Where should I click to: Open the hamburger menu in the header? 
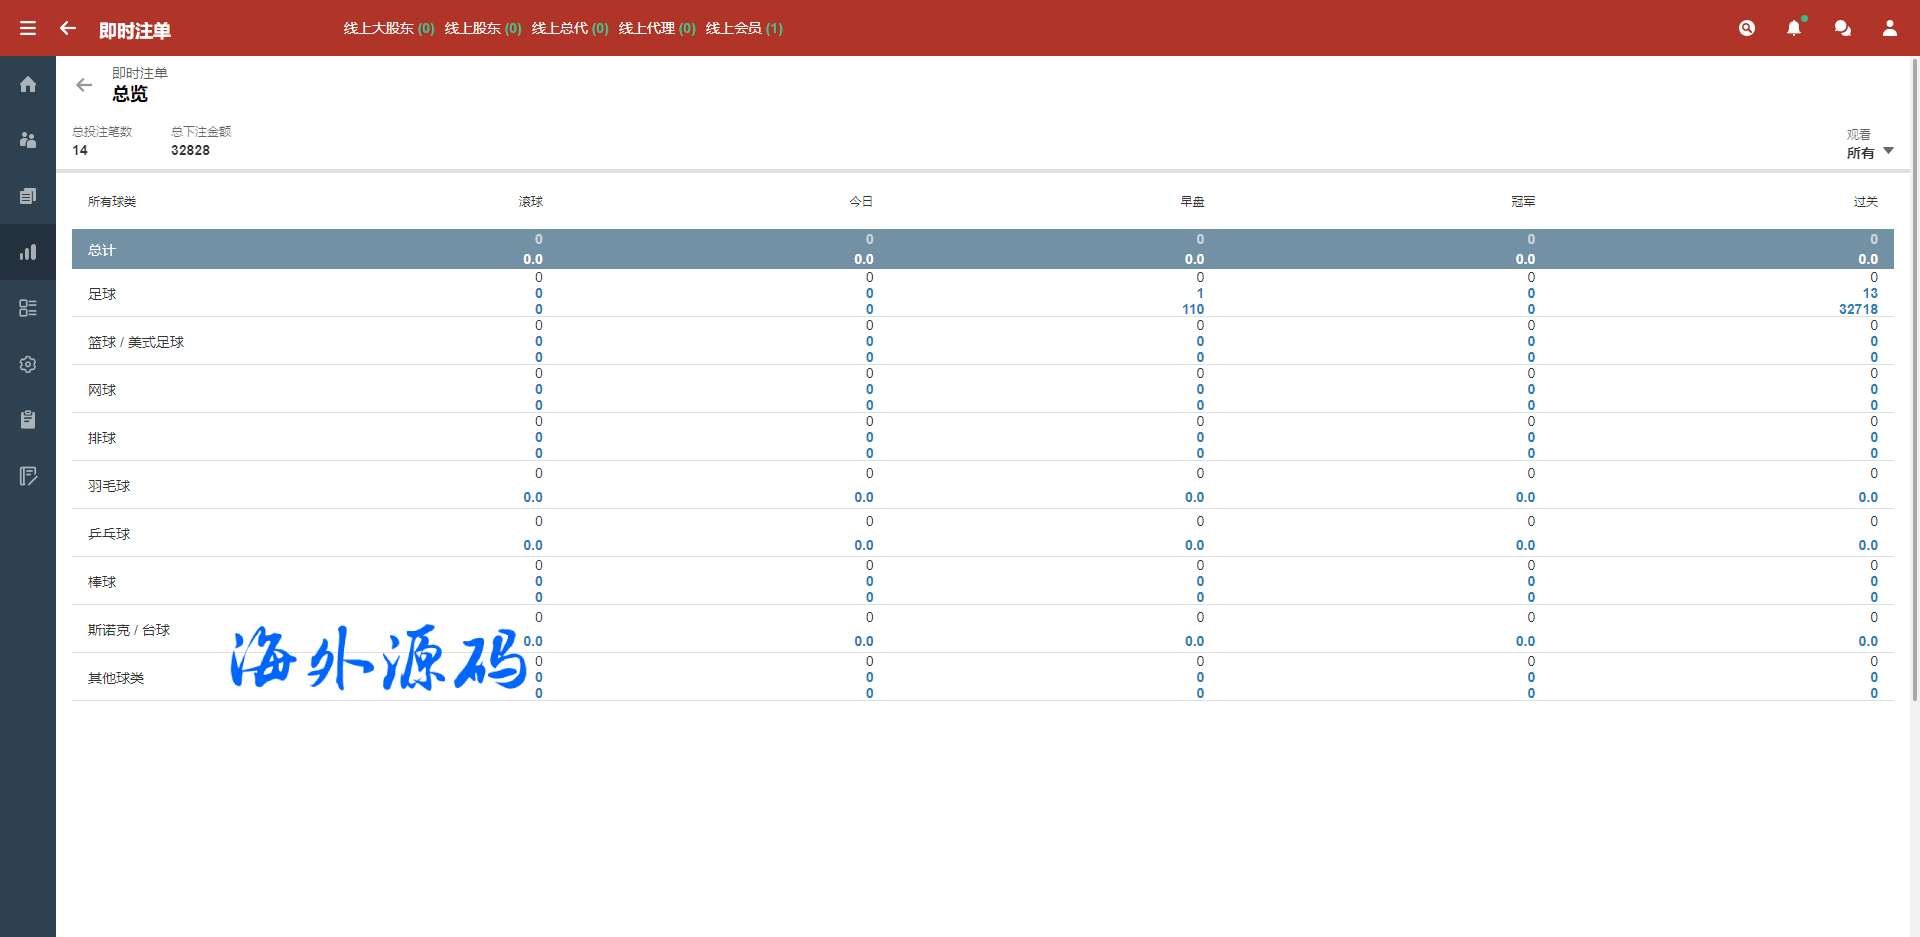(x=28, y=28)
